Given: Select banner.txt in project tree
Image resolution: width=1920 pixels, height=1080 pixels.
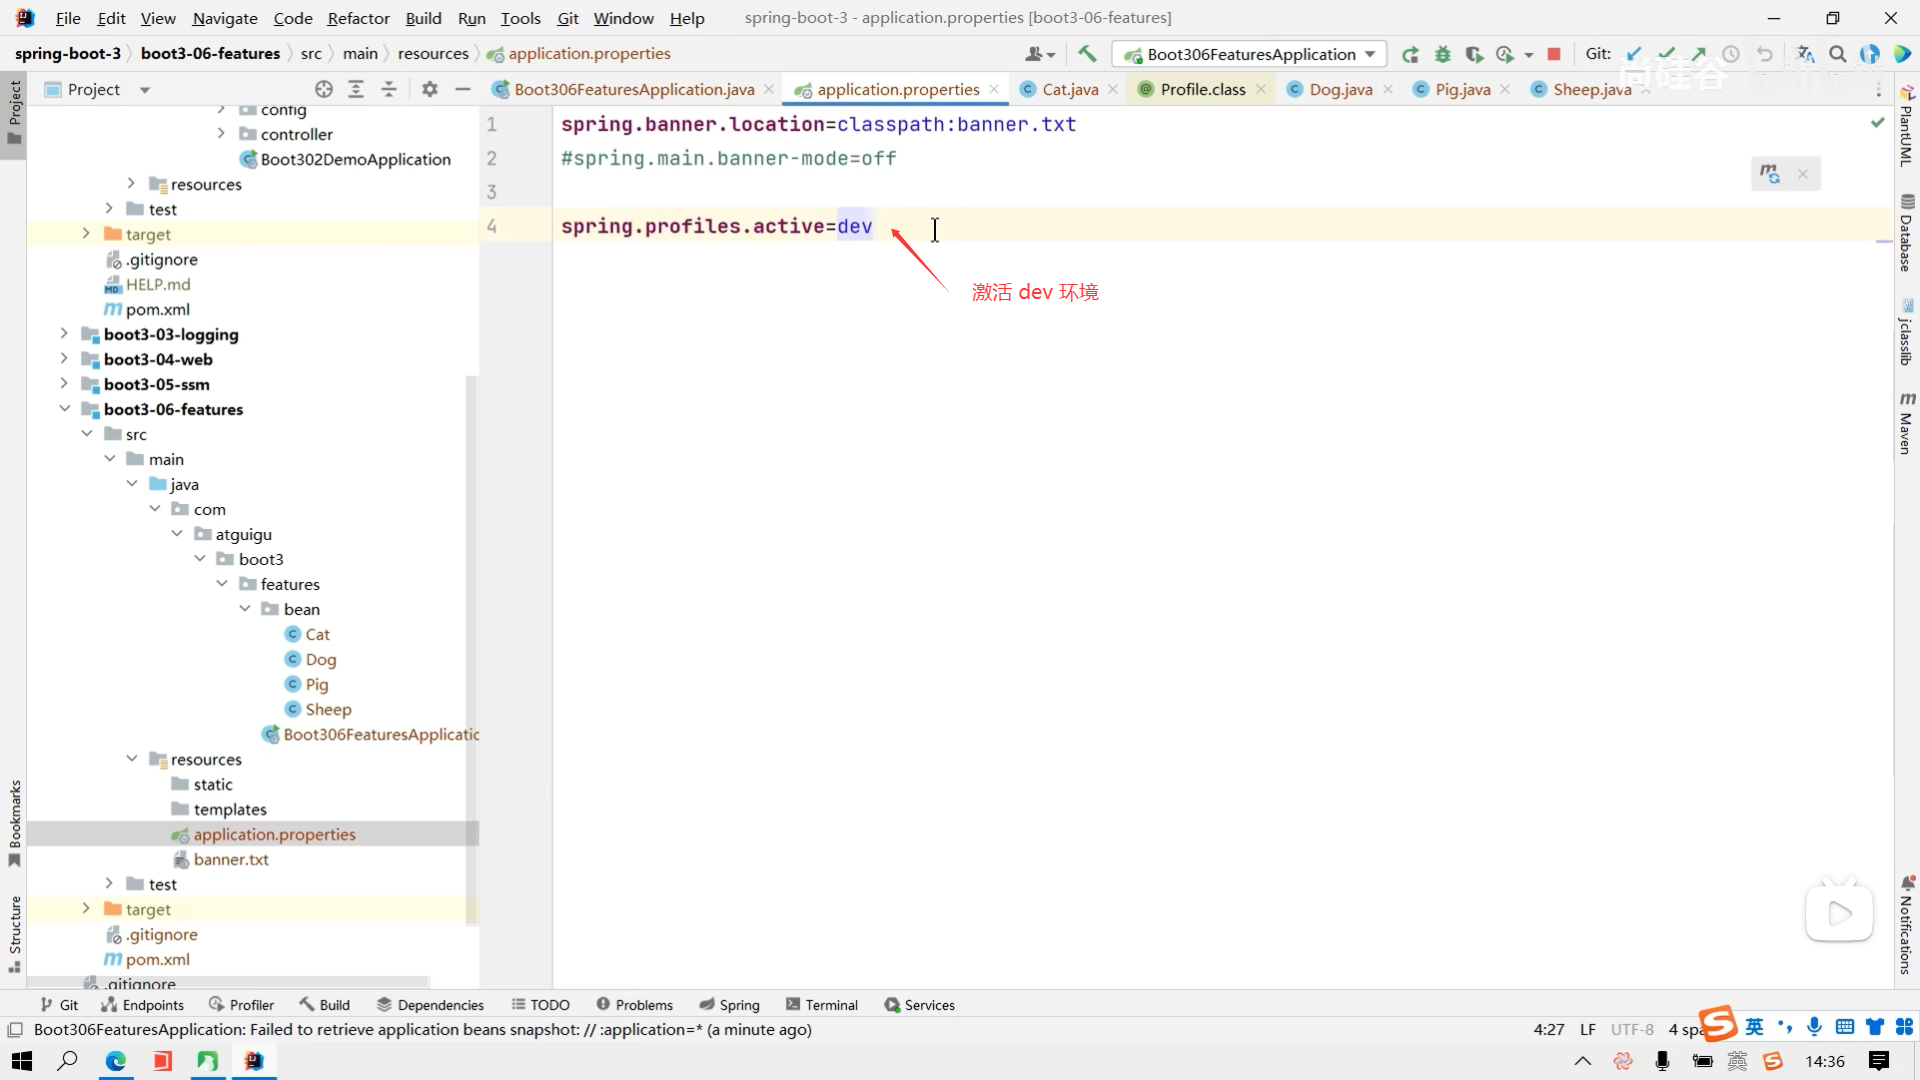Looking at the screenshot, I should point(231,859).
